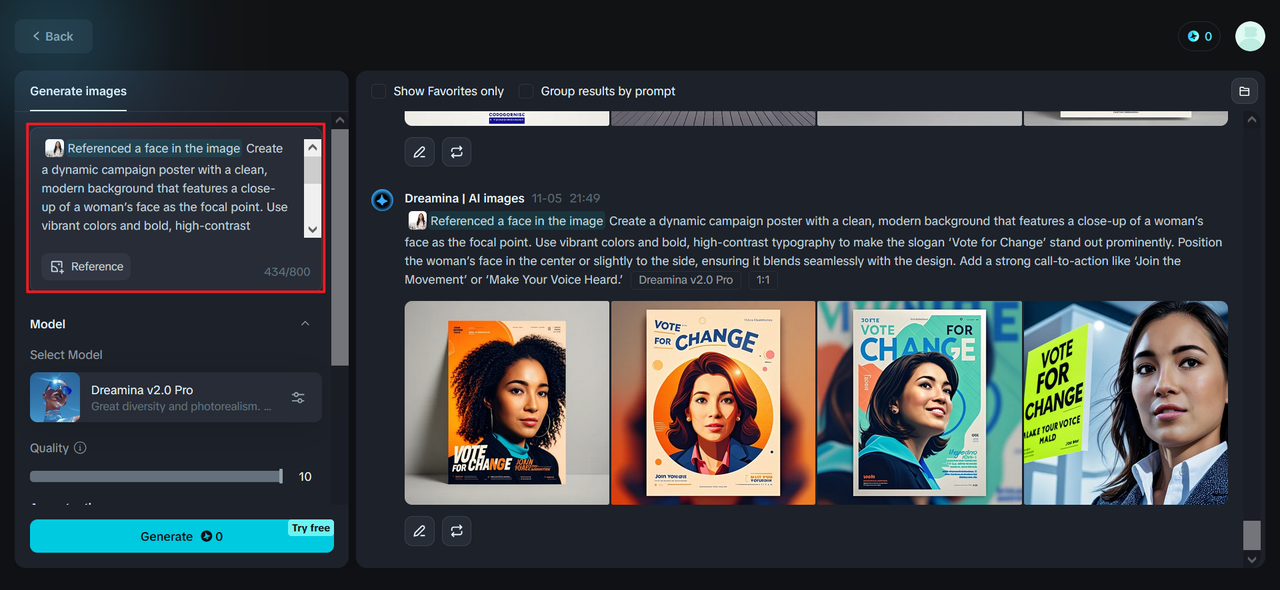This screenshot has width=1280, height=590.
Task: Click the 434/800 character counter
Action: pyautogui.click(x=287, y=272)
